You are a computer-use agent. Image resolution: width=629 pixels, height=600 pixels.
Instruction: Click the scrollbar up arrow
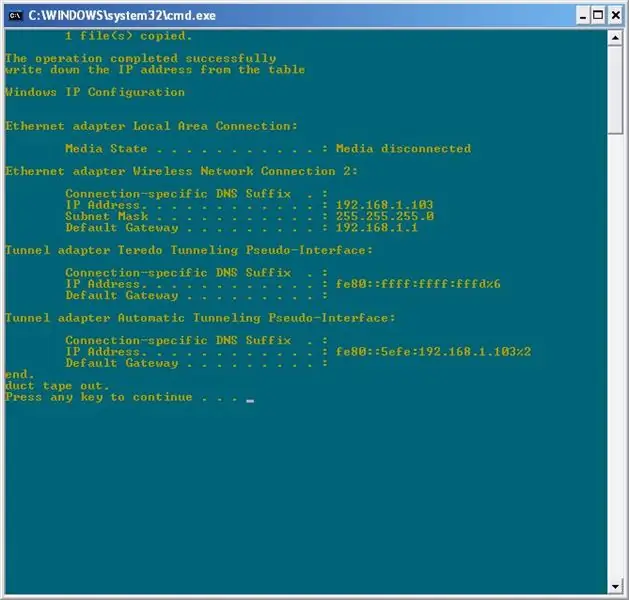[615, 38]
